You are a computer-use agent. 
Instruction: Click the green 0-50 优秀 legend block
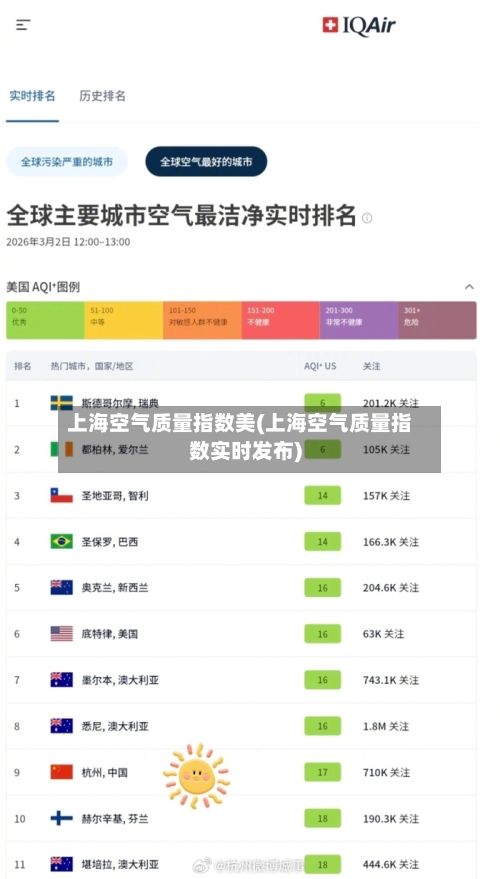click(x=45, y=320)
